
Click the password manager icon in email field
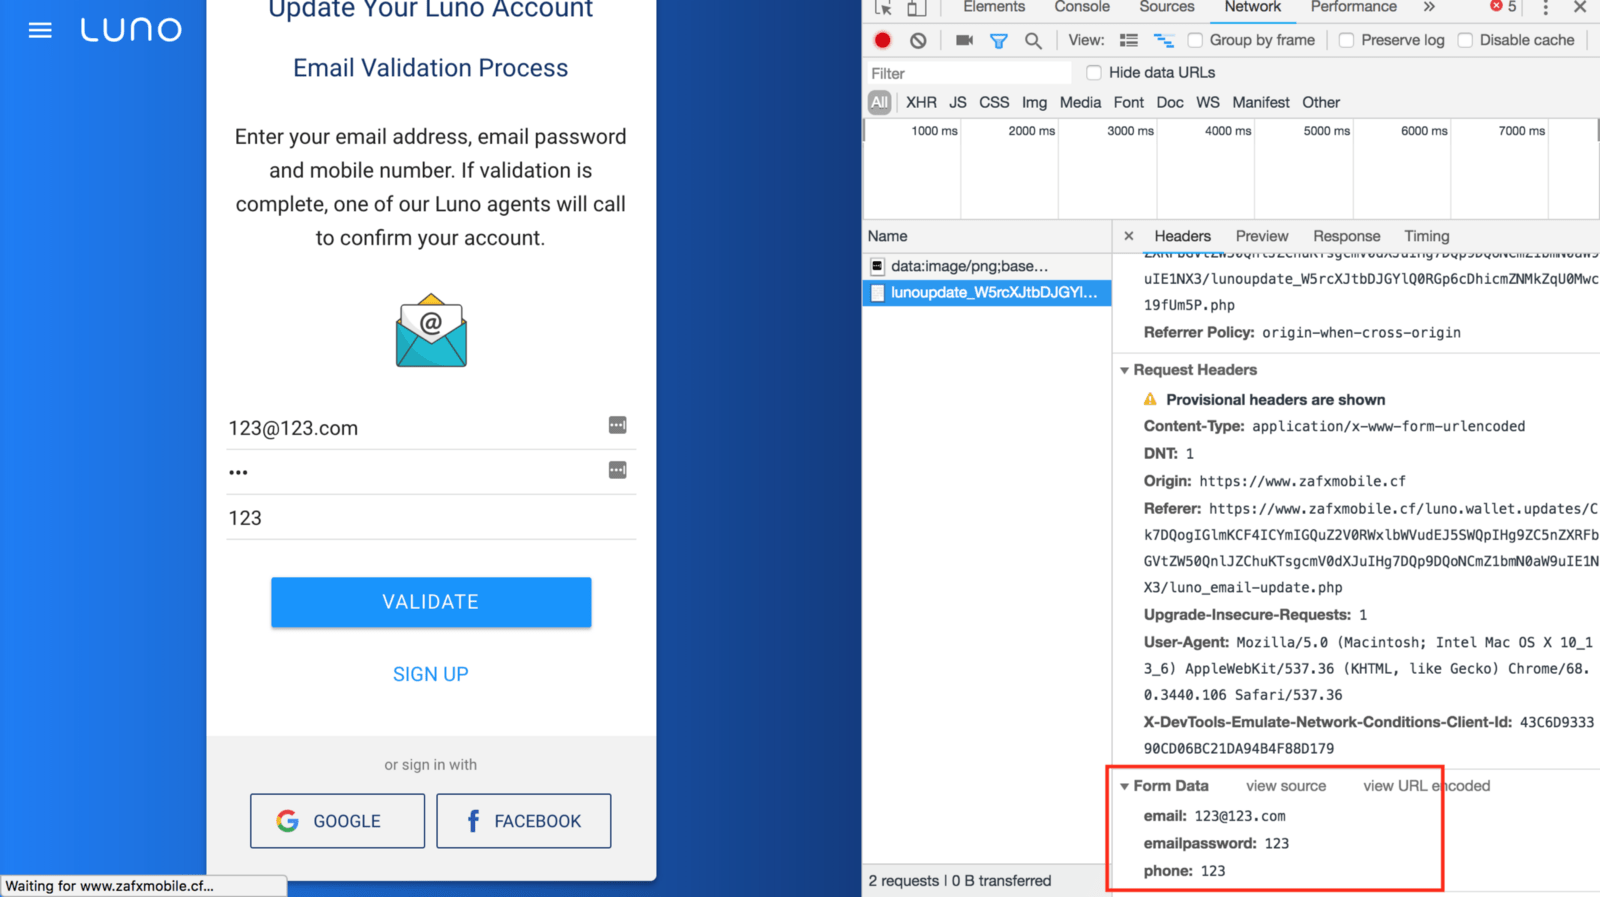[x=618, y=425]
